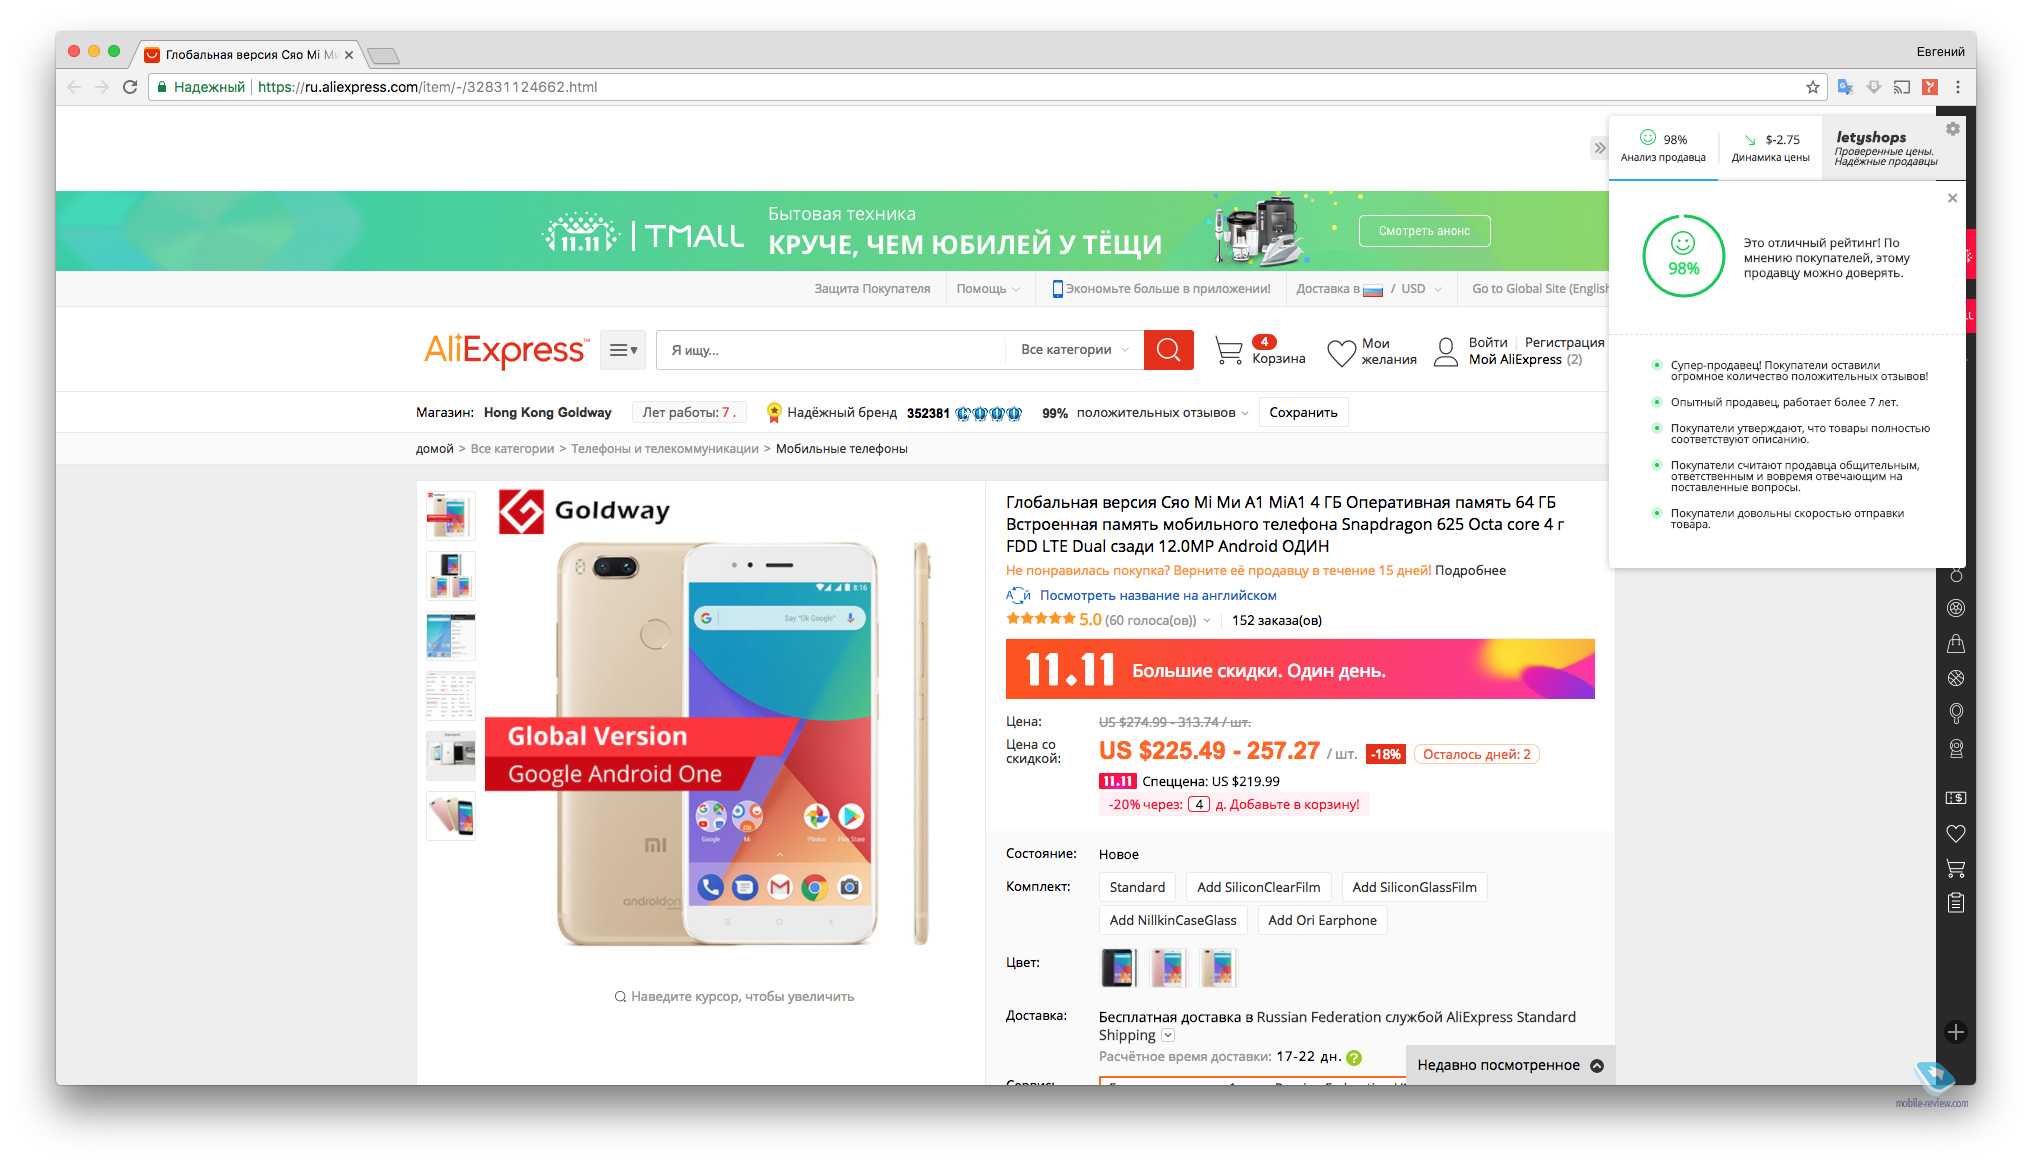2032x1165 pixels.
Task: Select Add SiliconClearFilm bundle option
Action: coord(1258,887)
